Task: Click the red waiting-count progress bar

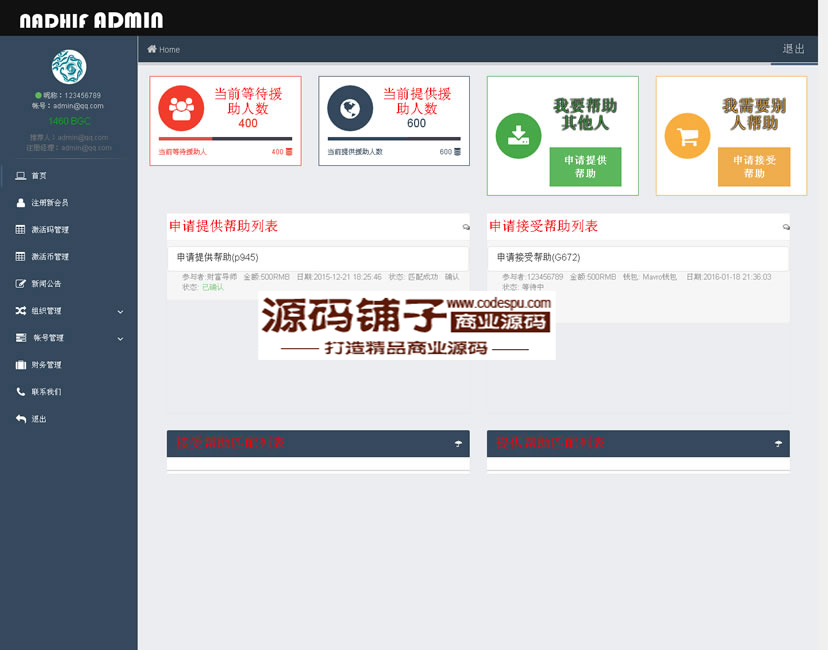Action: (x=225, y=139)
